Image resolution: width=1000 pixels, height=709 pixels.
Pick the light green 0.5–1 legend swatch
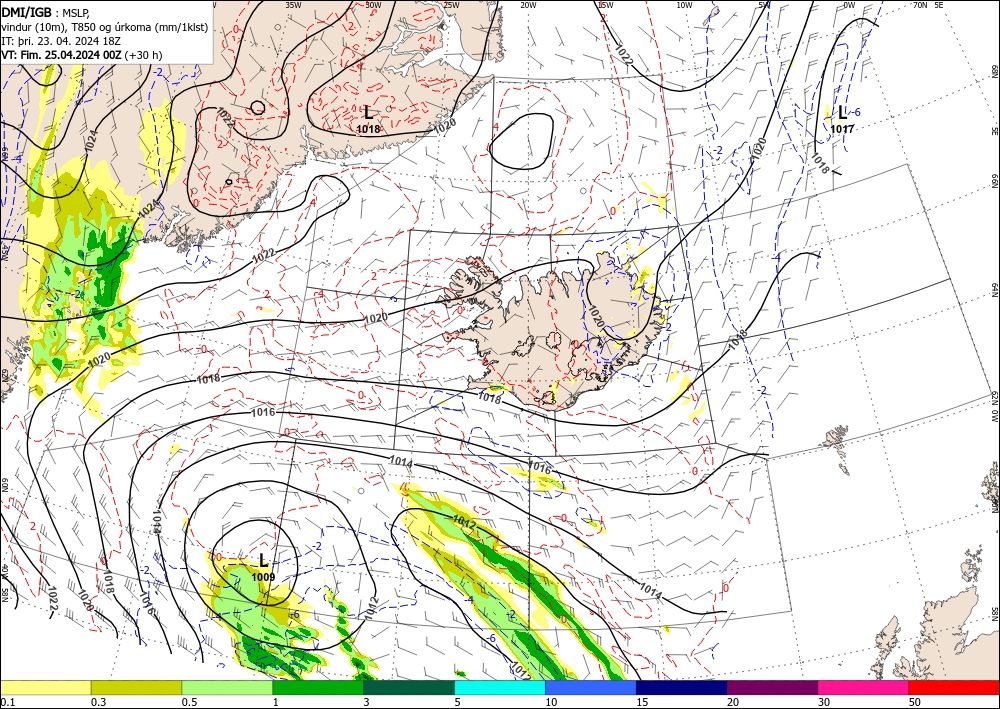click(227, 687)
